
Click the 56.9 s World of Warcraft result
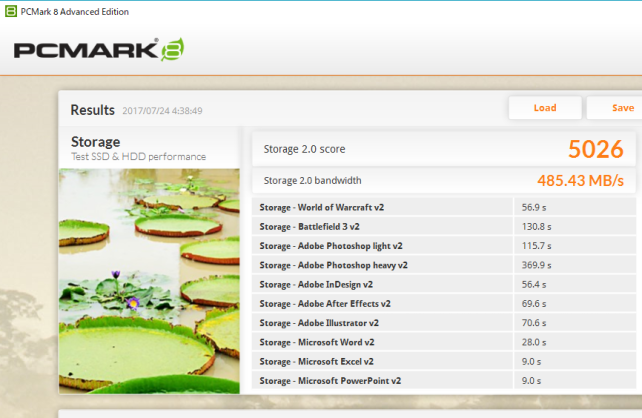(533, 208)
